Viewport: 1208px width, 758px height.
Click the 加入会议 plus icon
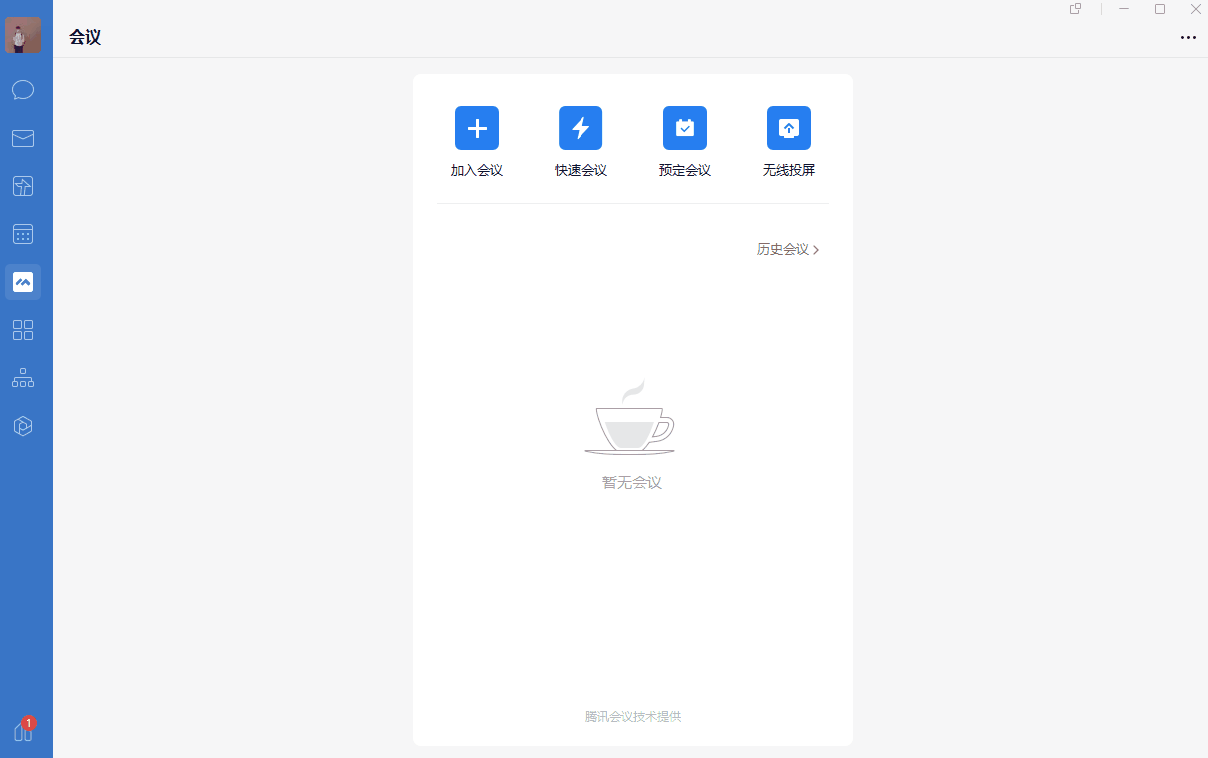[477, 128]
